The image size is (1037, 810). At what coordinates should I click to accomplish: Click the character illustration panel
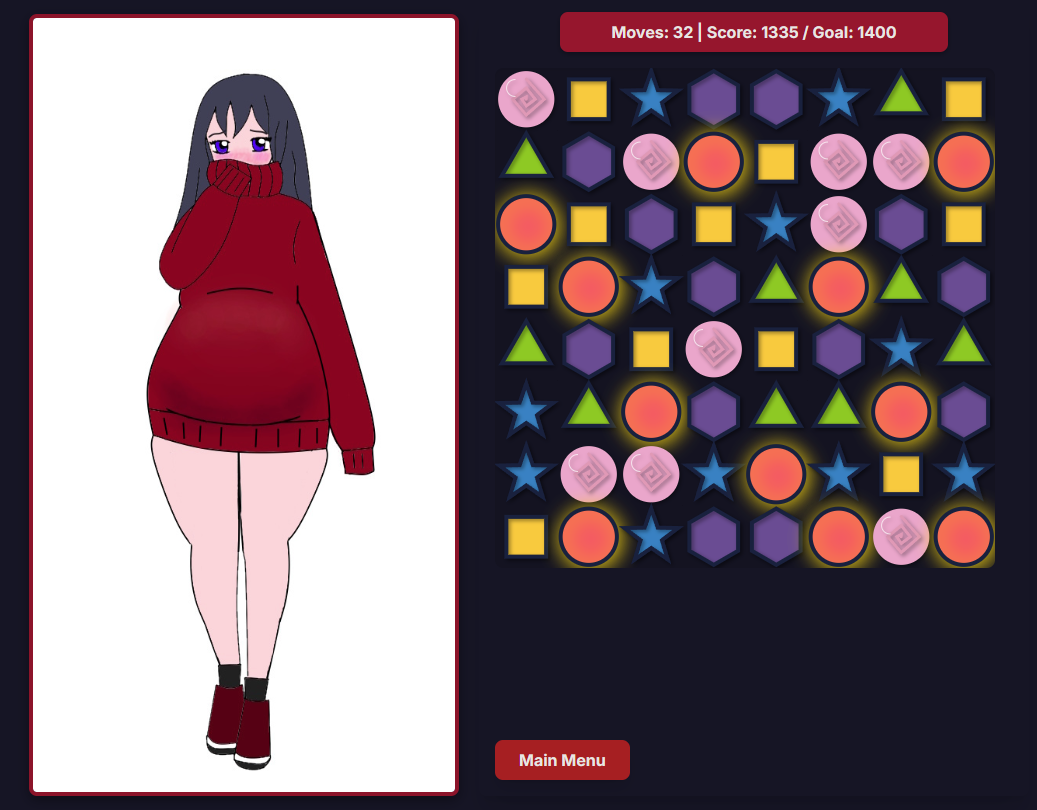coord(244,405)
